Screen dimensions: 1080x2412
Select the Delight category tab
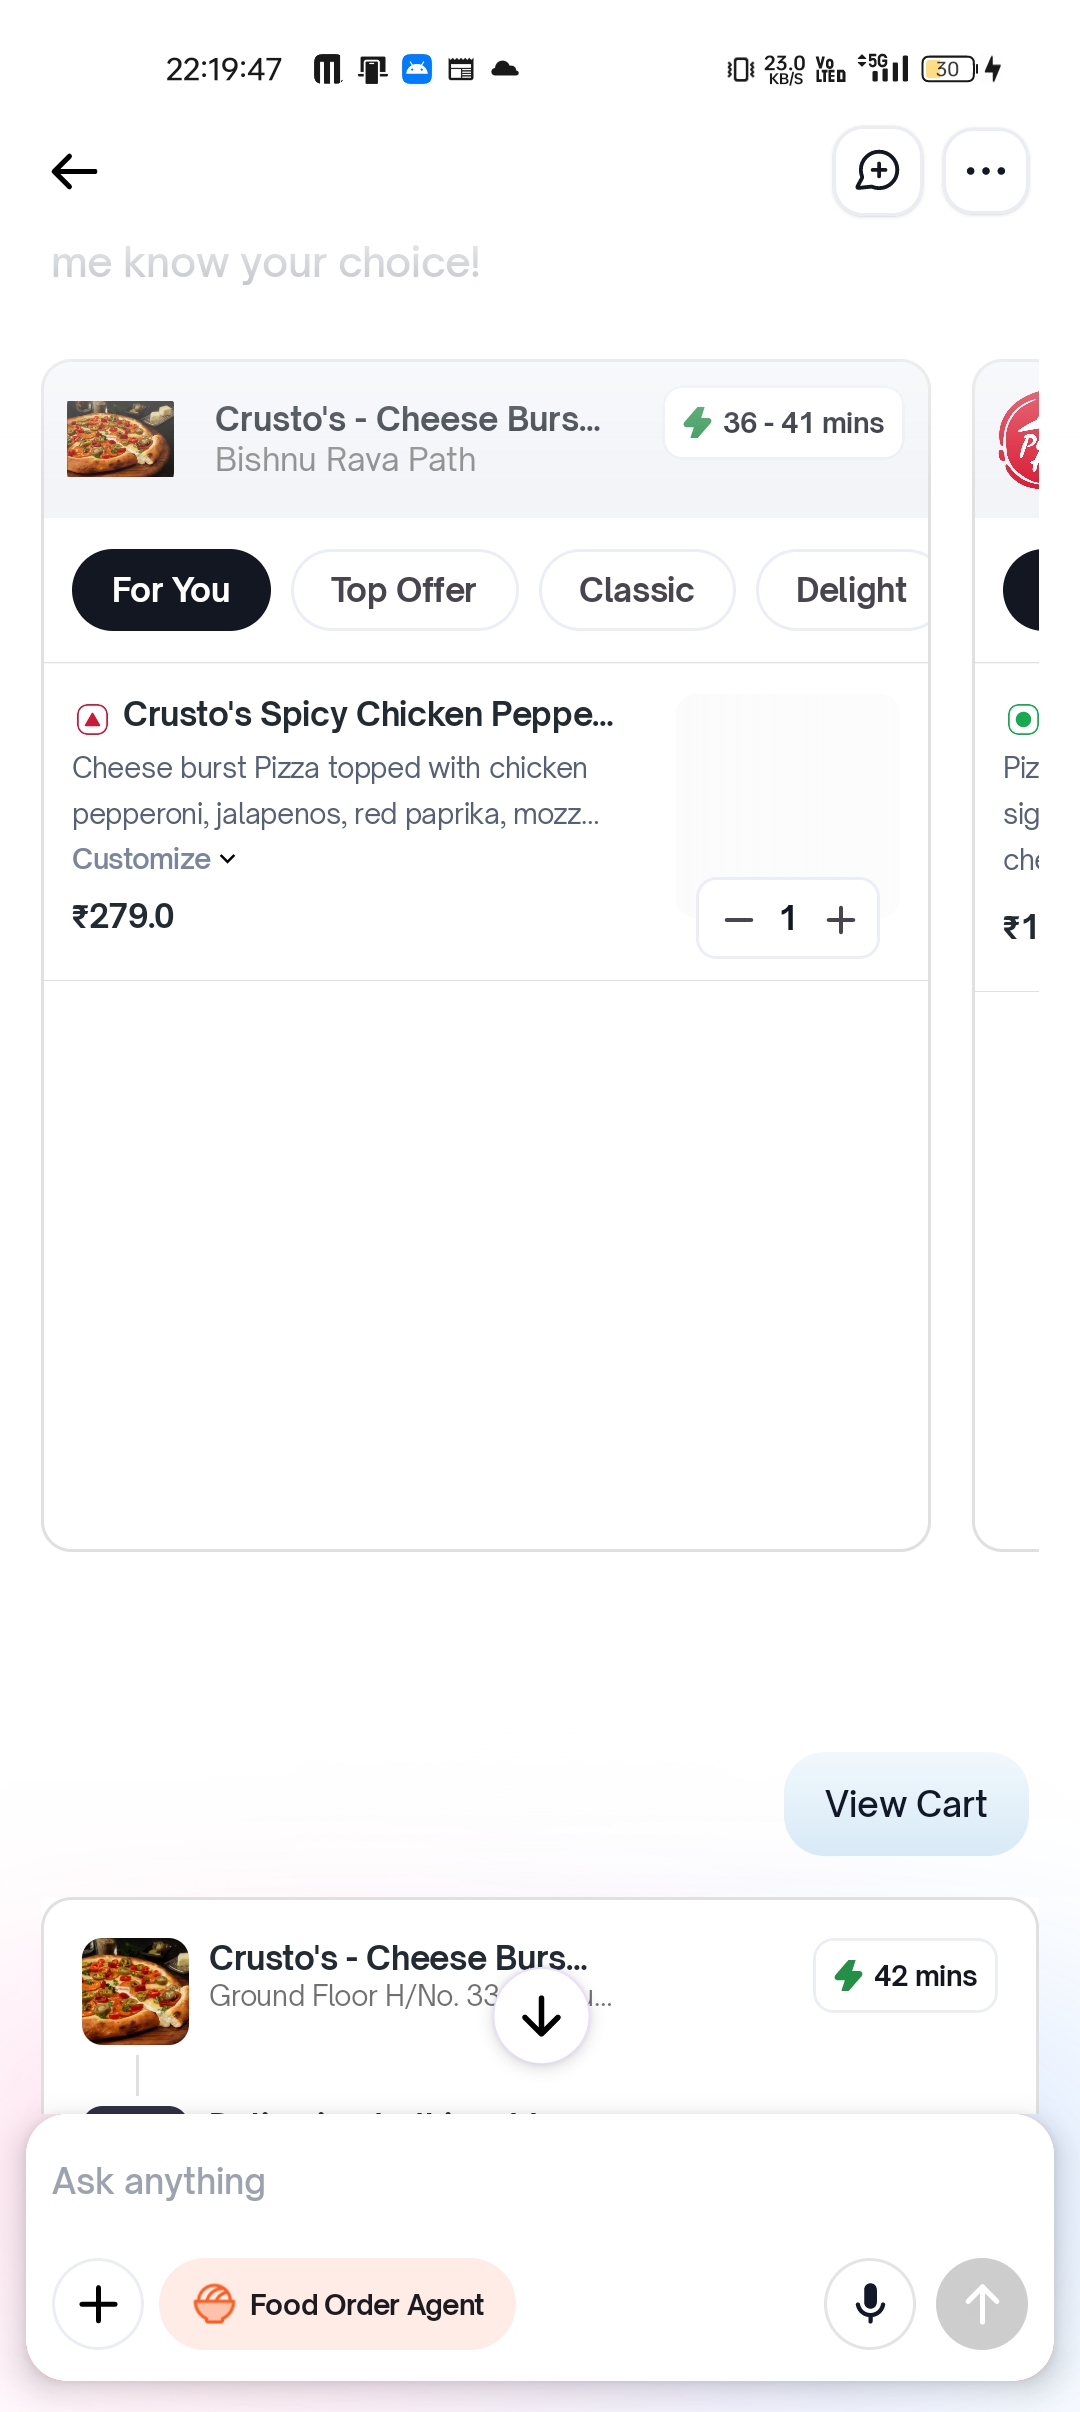pos(850,590)
